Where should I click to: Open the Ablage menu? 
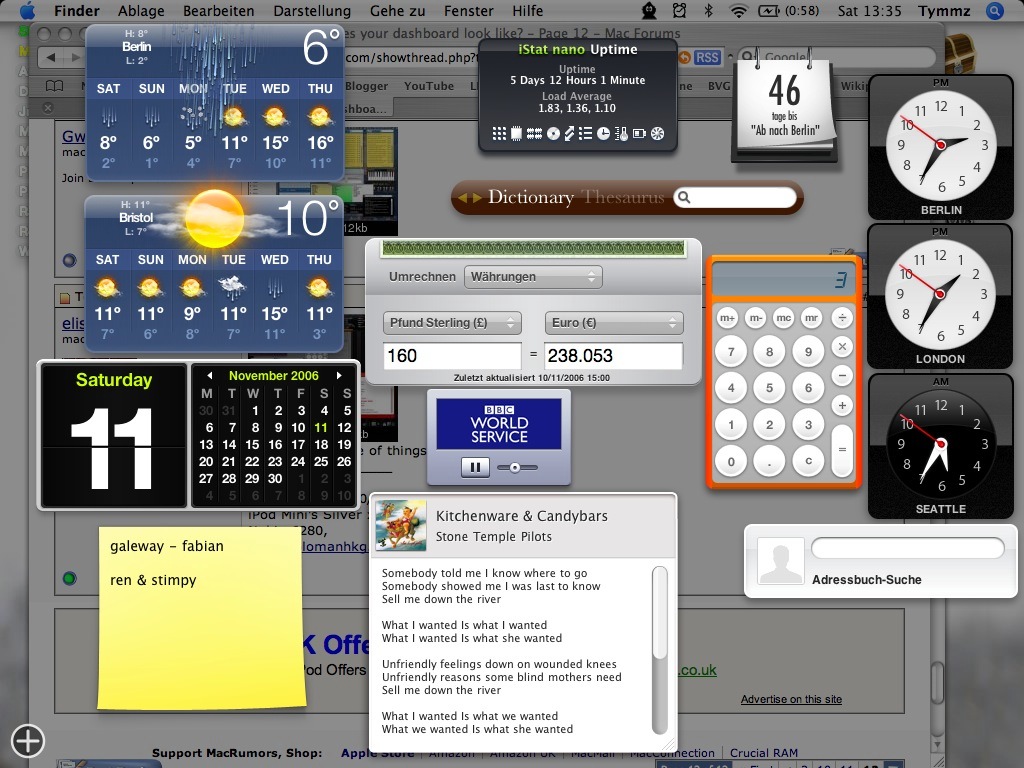(141, 11)
